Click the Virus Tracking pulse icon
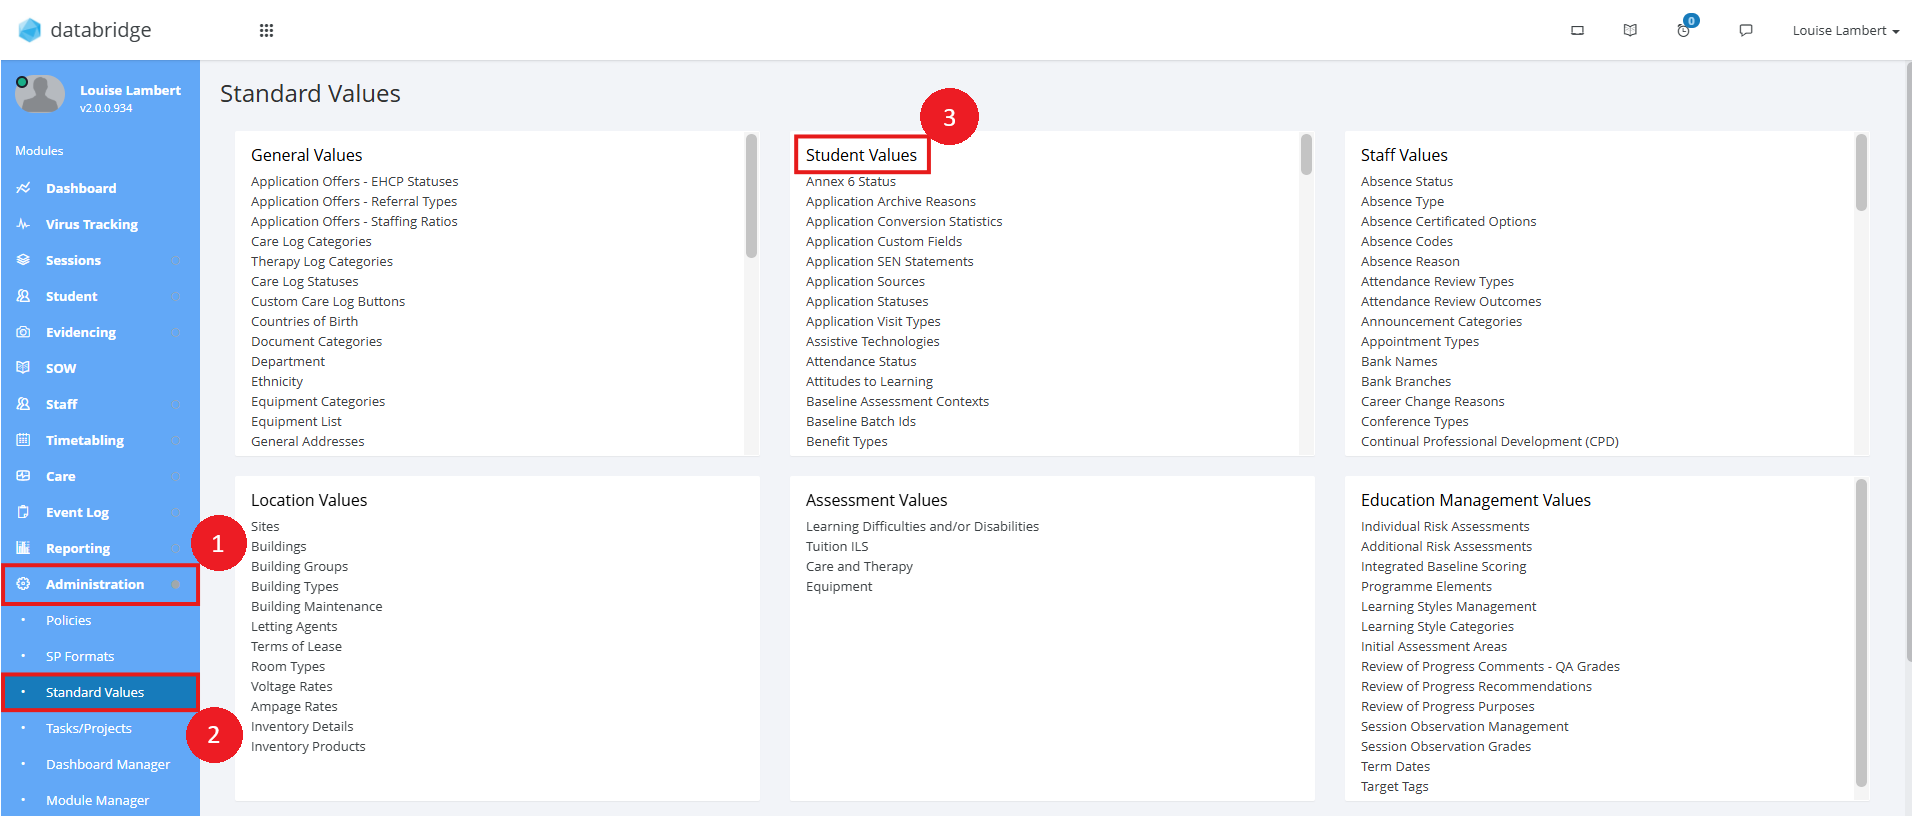The width and height of the screenshot is (1912, 816). (x=23, y=224)
